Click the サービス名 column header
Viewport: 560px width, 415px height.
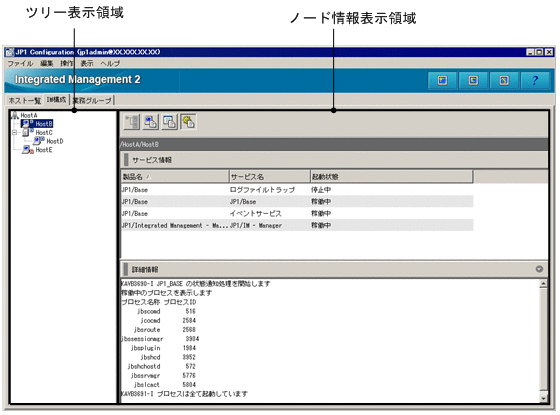click(270, 176)
